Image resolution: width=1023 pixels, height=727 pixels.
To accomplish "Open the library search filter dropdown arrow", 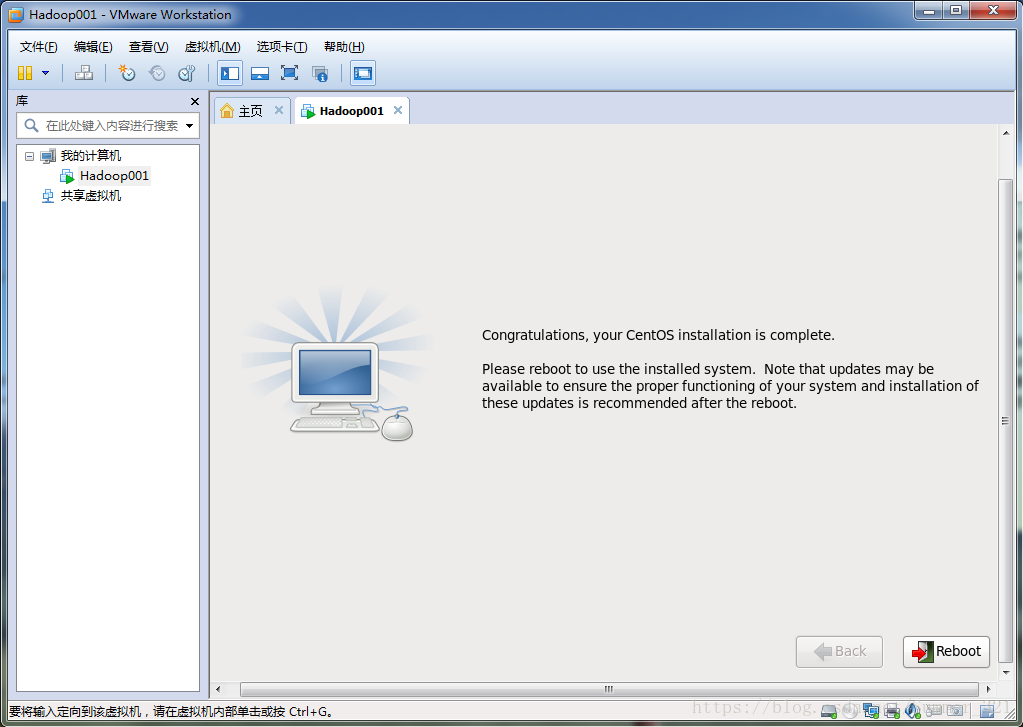I will pos(189,125).
